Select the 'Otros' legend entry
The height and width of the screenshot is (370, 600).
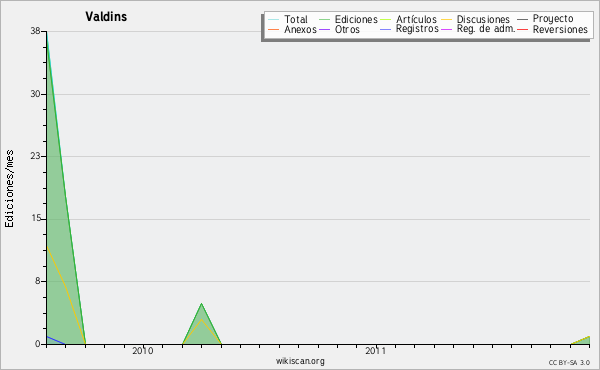pos(347,29)
